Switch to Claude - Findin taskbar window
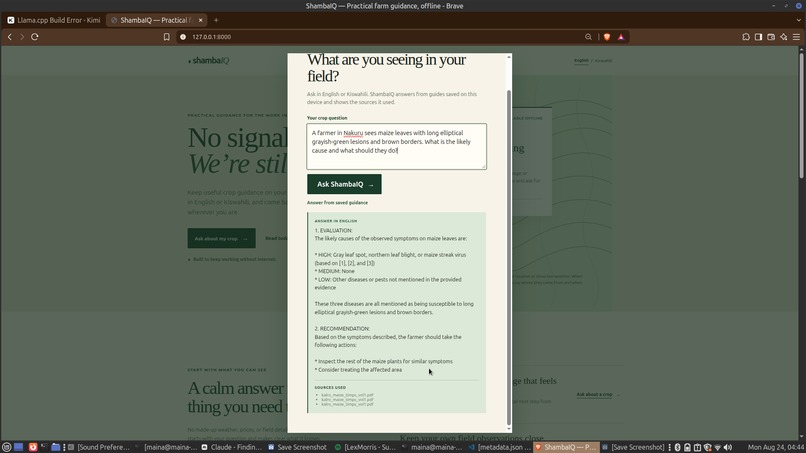Screen dimensions: 806x453 click(x=232, y=447)
